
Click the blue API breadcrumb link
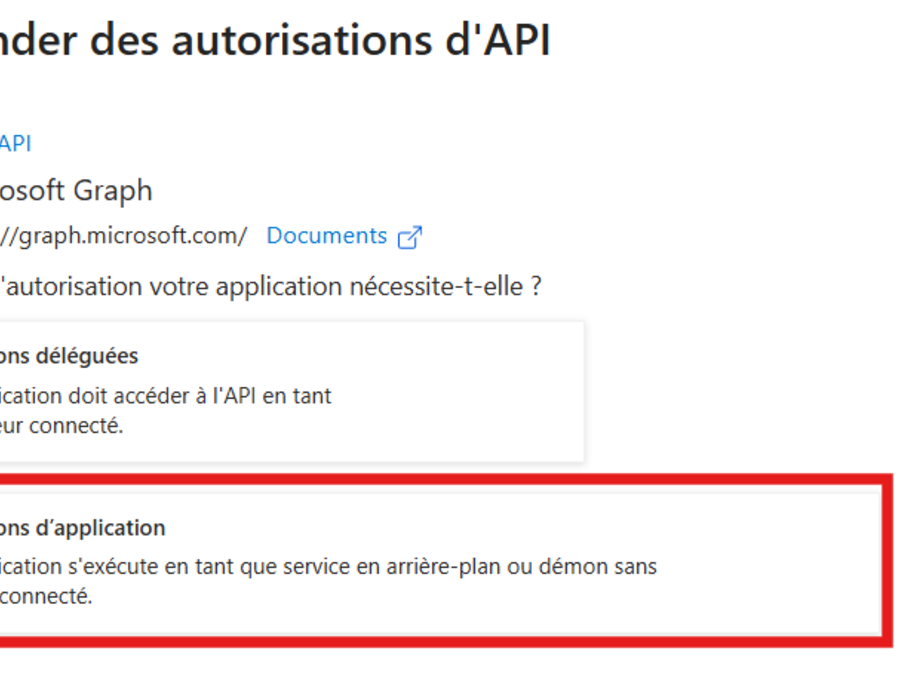pyautogui.click(x=15, y=143)
